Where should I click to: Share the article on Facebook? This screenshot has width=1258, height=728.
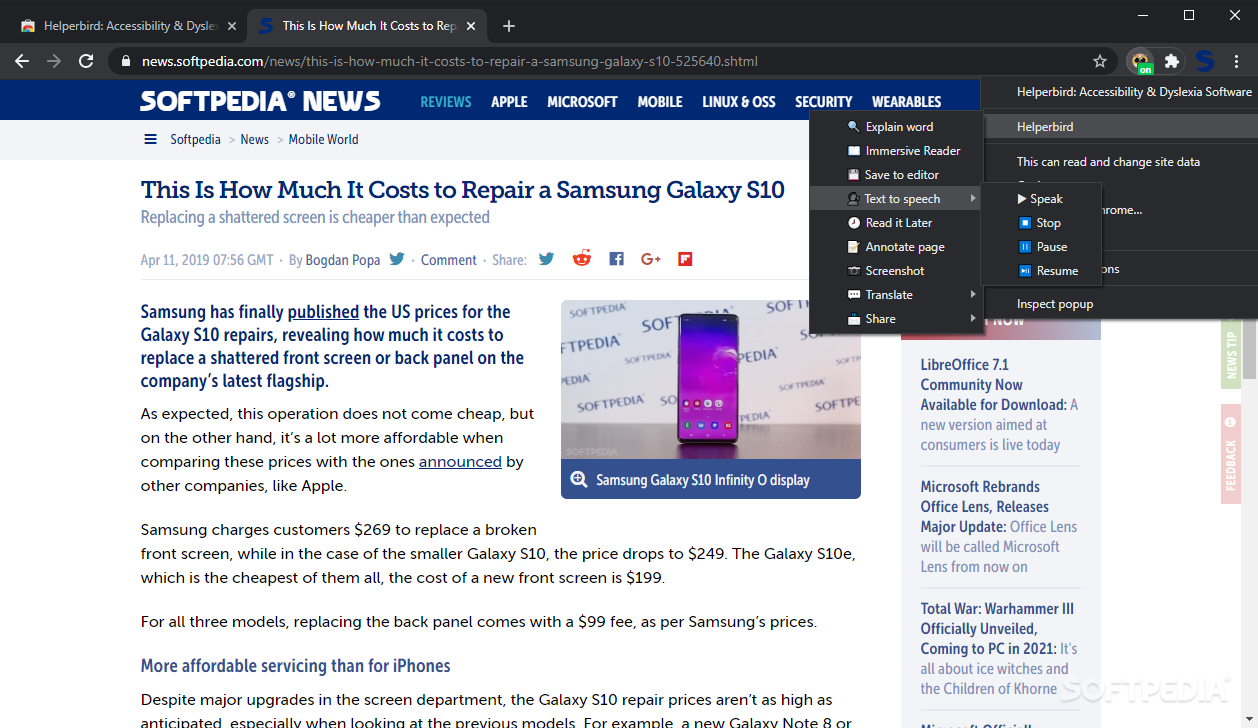[x=616, y=259]
